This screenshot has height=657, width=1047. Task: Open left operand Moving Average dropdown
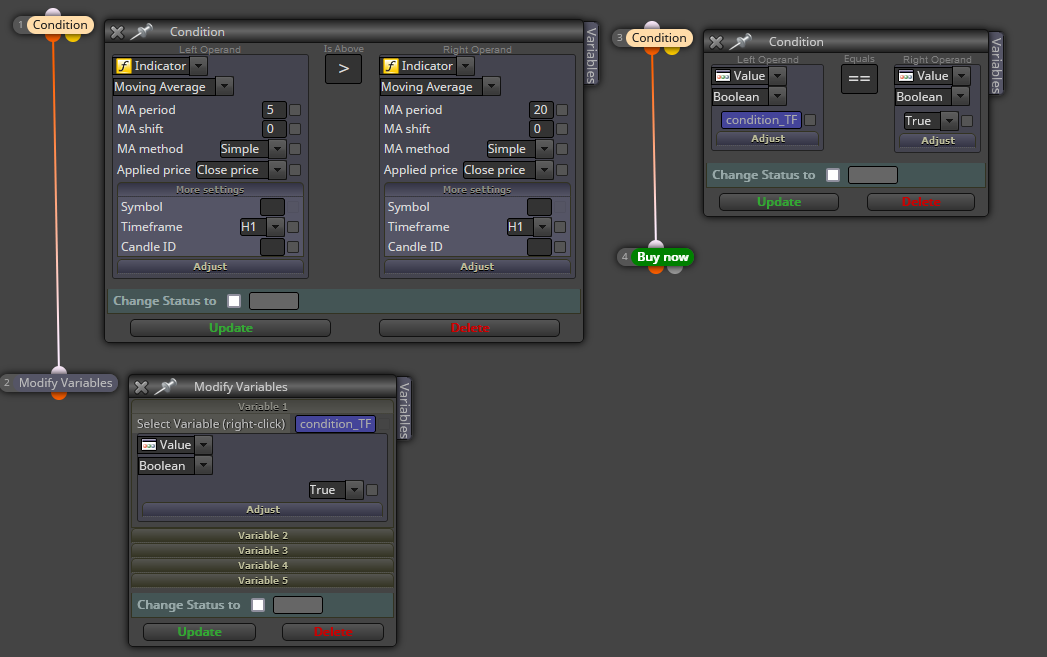[x=224, y=87]
